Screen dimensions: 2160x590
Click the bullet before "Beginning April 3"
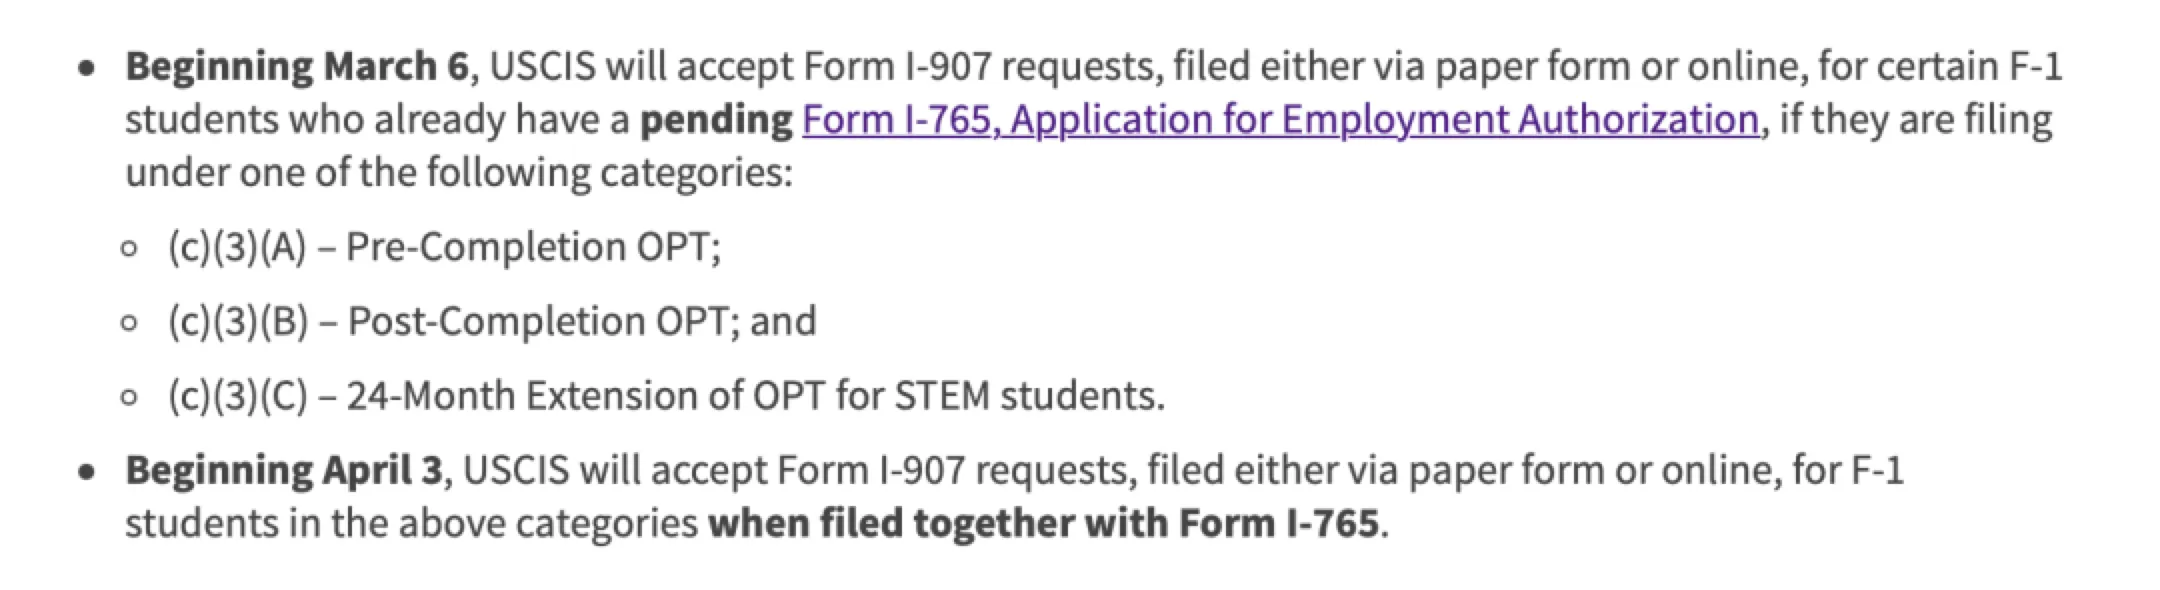click(89, 471)
